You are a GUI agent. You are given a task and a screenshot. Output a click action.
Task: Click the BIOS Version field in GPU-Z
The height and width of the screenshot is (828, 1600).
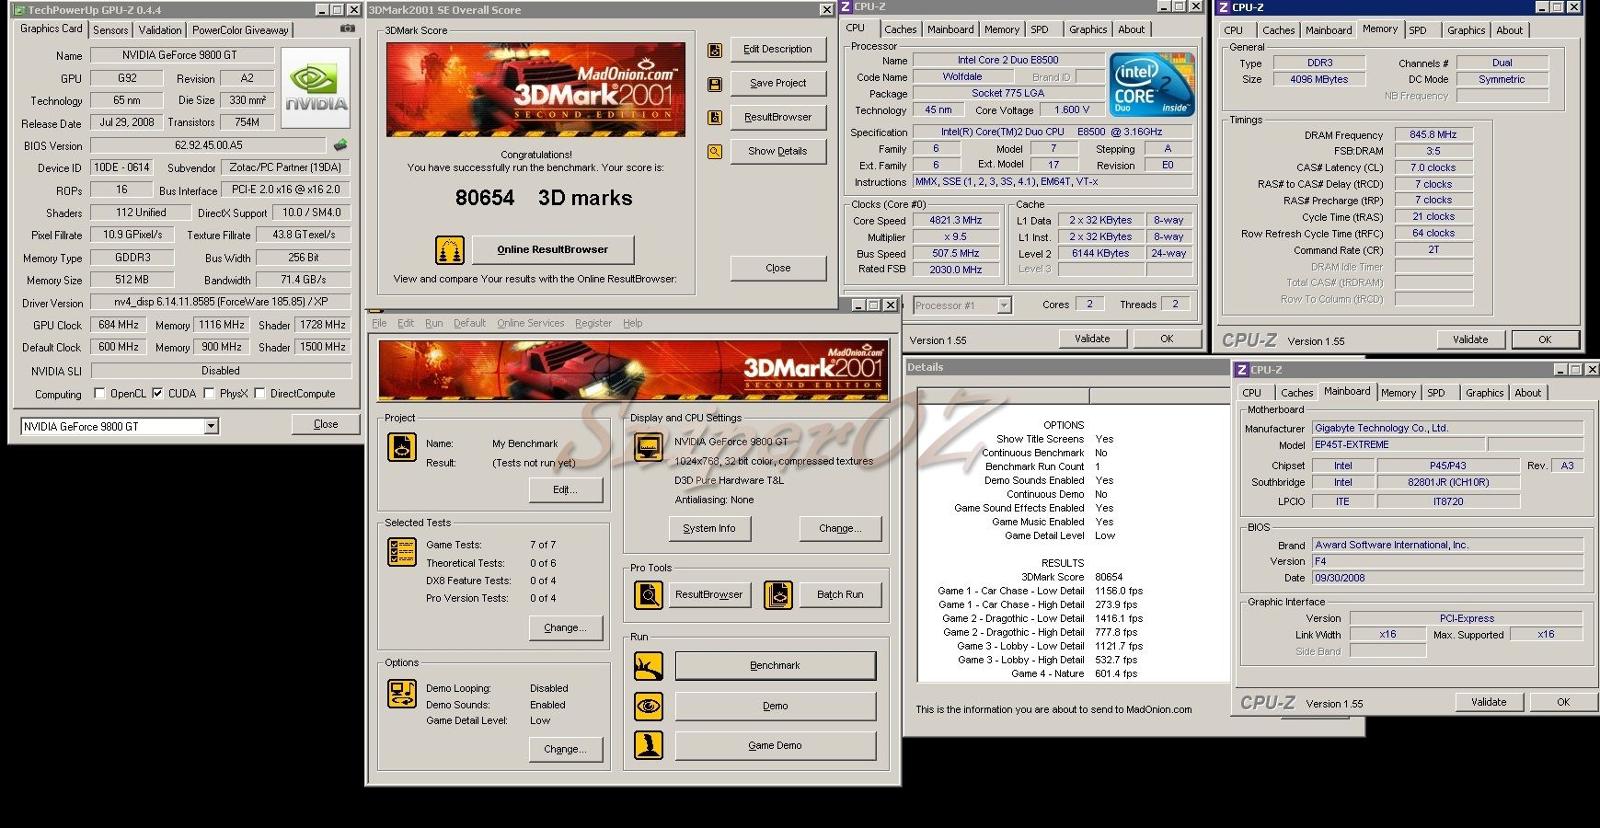(x=208, y=145)
